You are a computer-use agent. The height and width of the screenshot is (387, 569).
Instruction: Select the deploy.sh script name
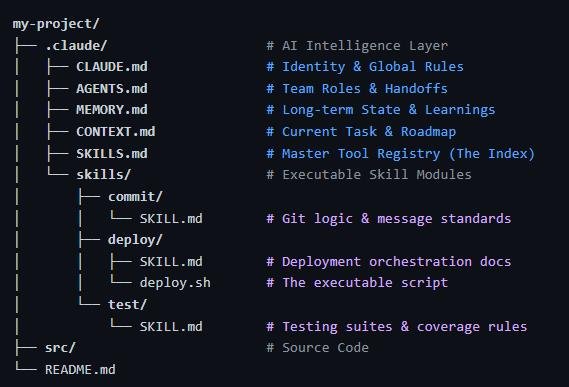(175, 283)
